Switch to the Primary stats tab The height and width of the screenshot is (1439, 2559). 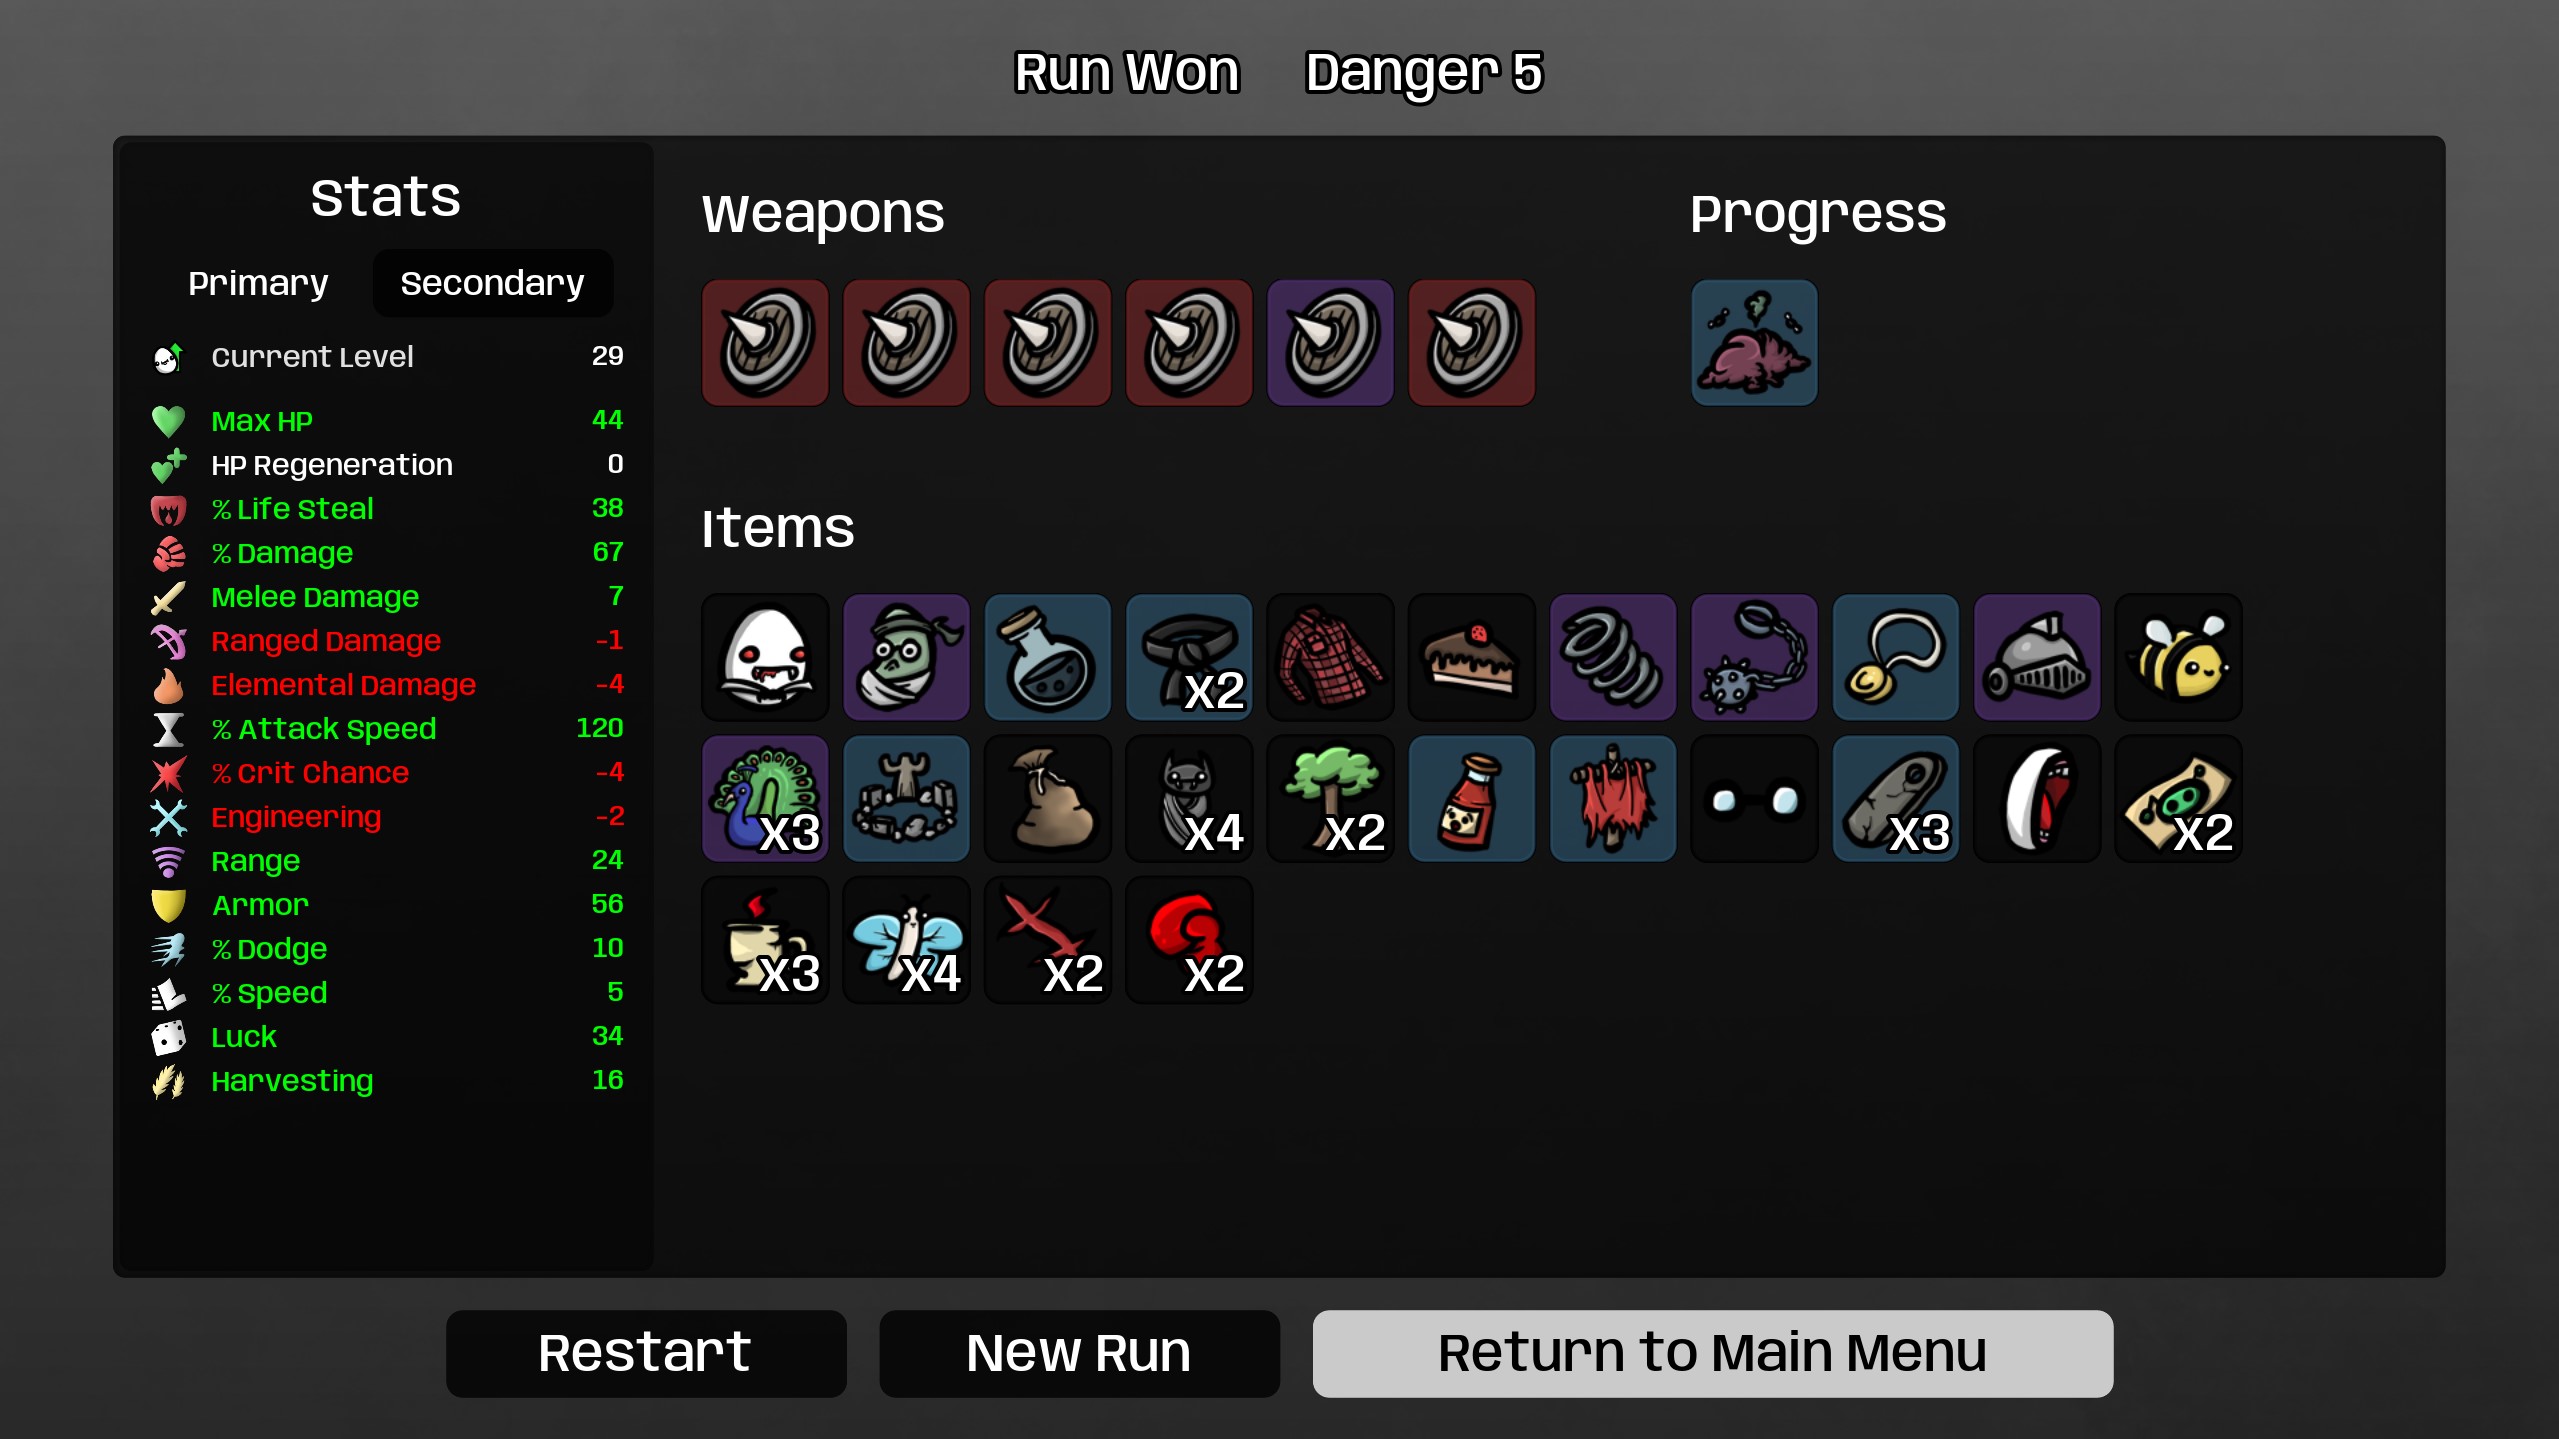[258, 283]
